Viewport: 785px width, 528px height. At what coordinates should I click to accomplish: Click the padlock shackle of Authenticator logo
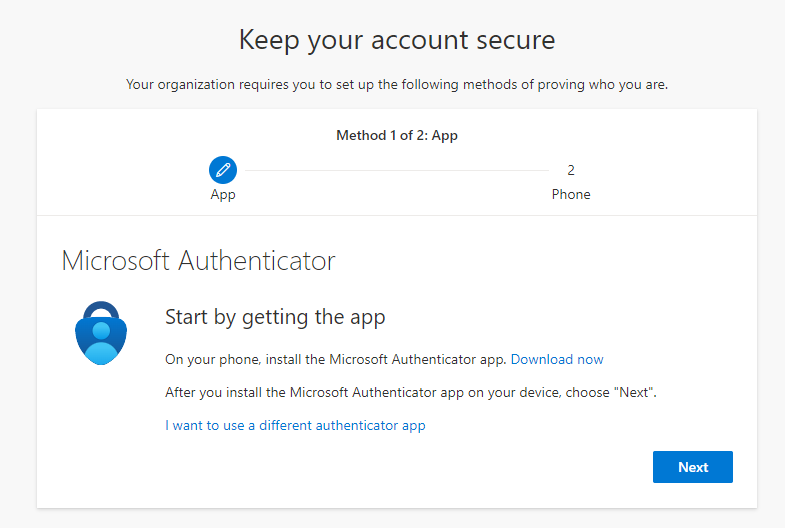[101, 309]
